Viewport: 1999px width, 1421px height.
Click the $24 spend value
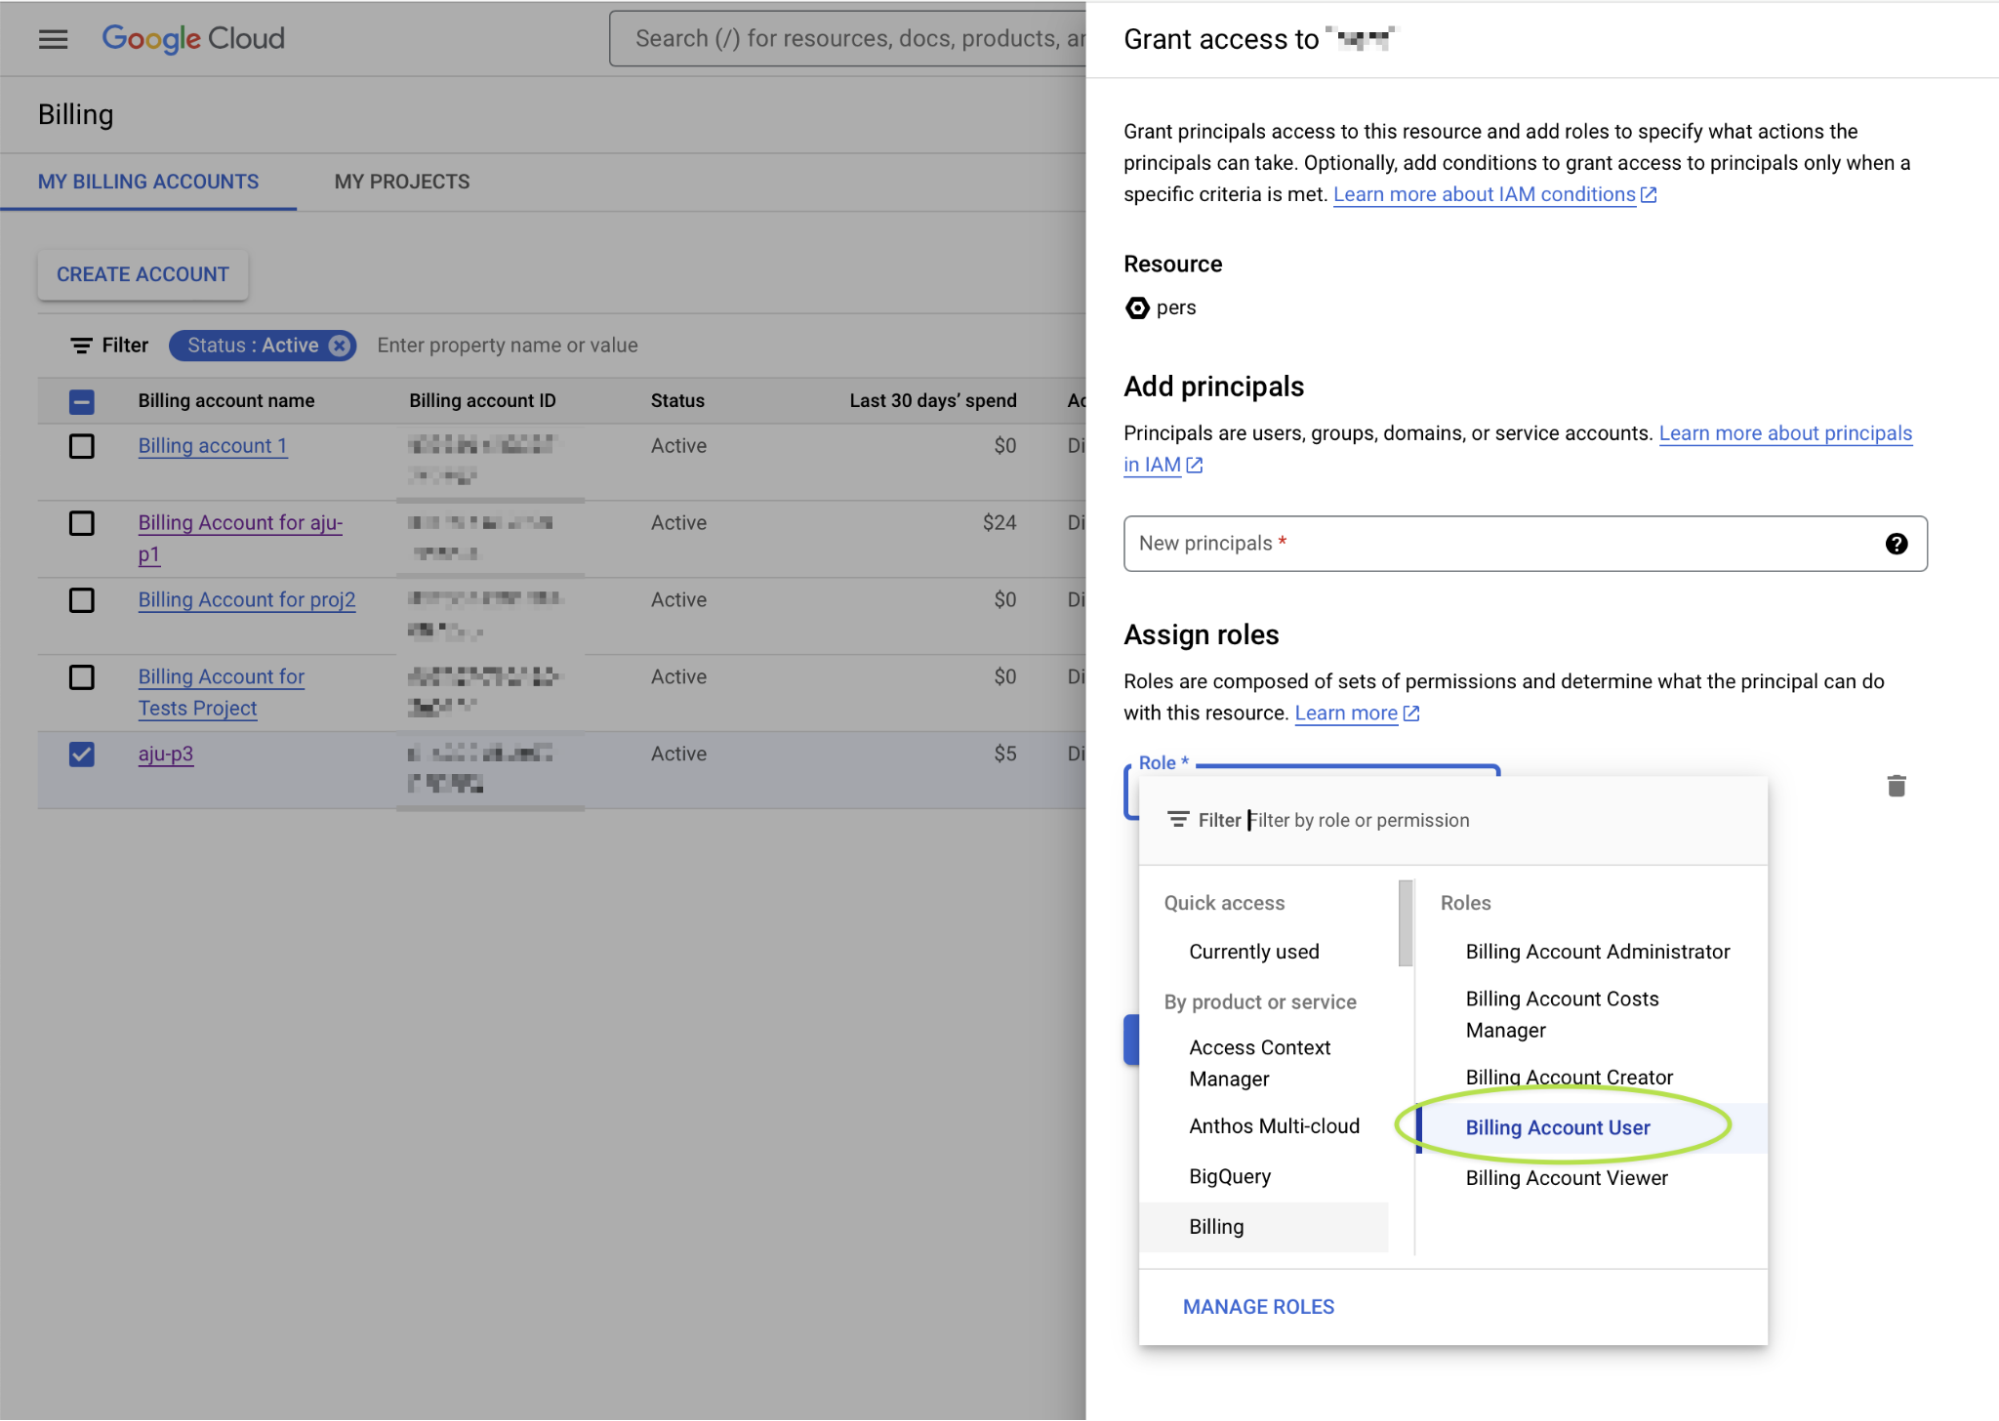[x=999, y=523]
